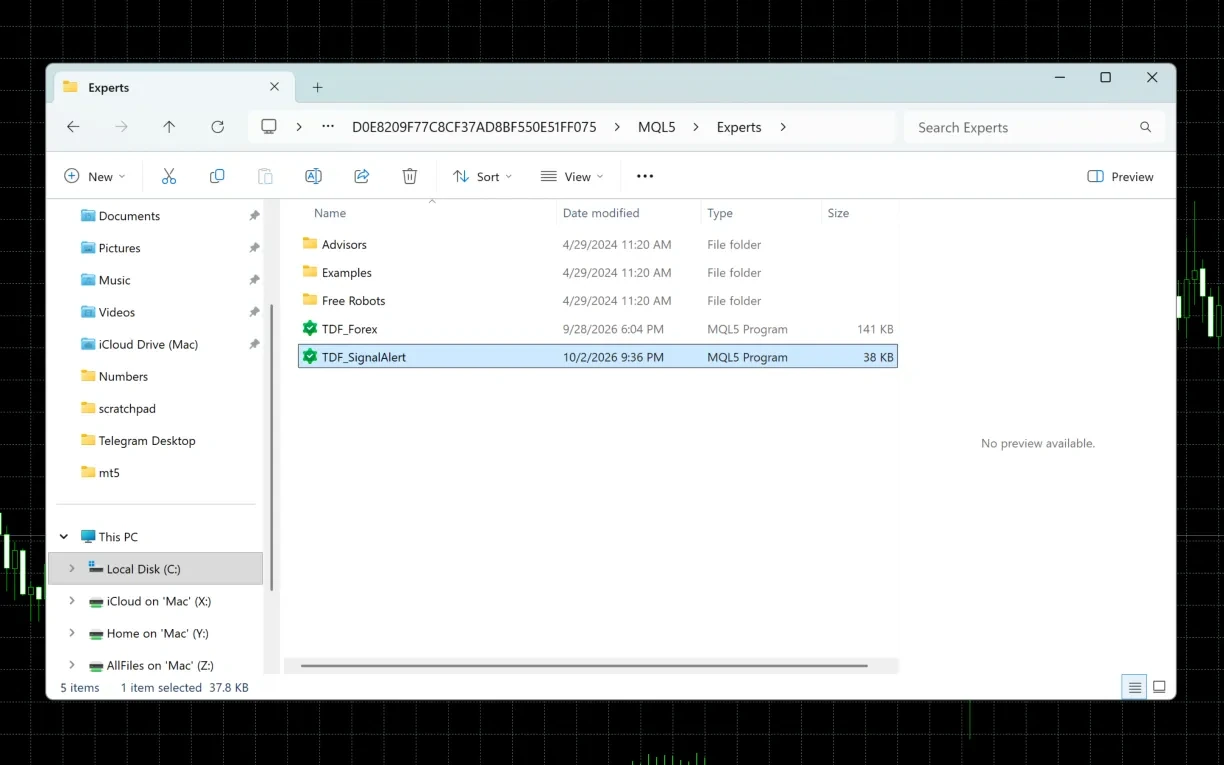
Task: Expand the Home on 'Mac' (Y:) node
Action: coord(71,633)
